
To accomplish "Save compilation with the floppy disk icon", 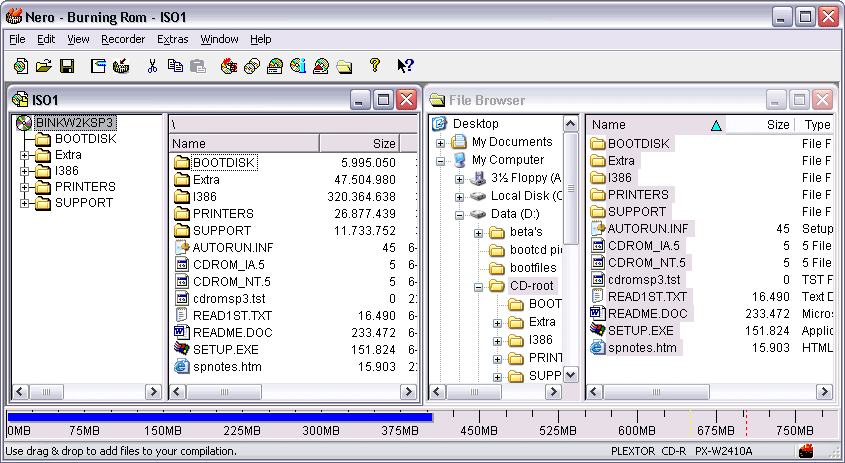I will click(67, 66).
